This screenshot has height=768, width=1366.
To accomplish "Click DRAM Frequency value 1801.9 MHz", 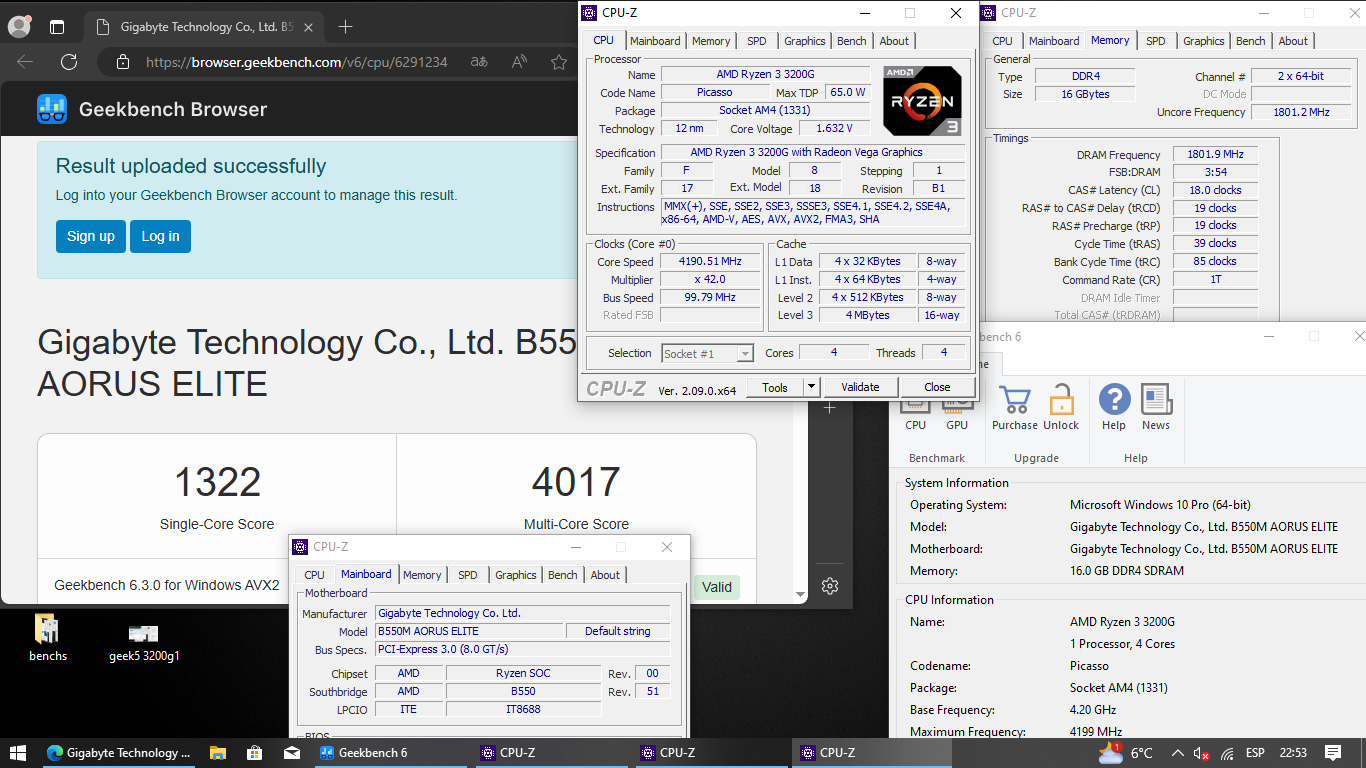I will click(x=1216, y=155).
